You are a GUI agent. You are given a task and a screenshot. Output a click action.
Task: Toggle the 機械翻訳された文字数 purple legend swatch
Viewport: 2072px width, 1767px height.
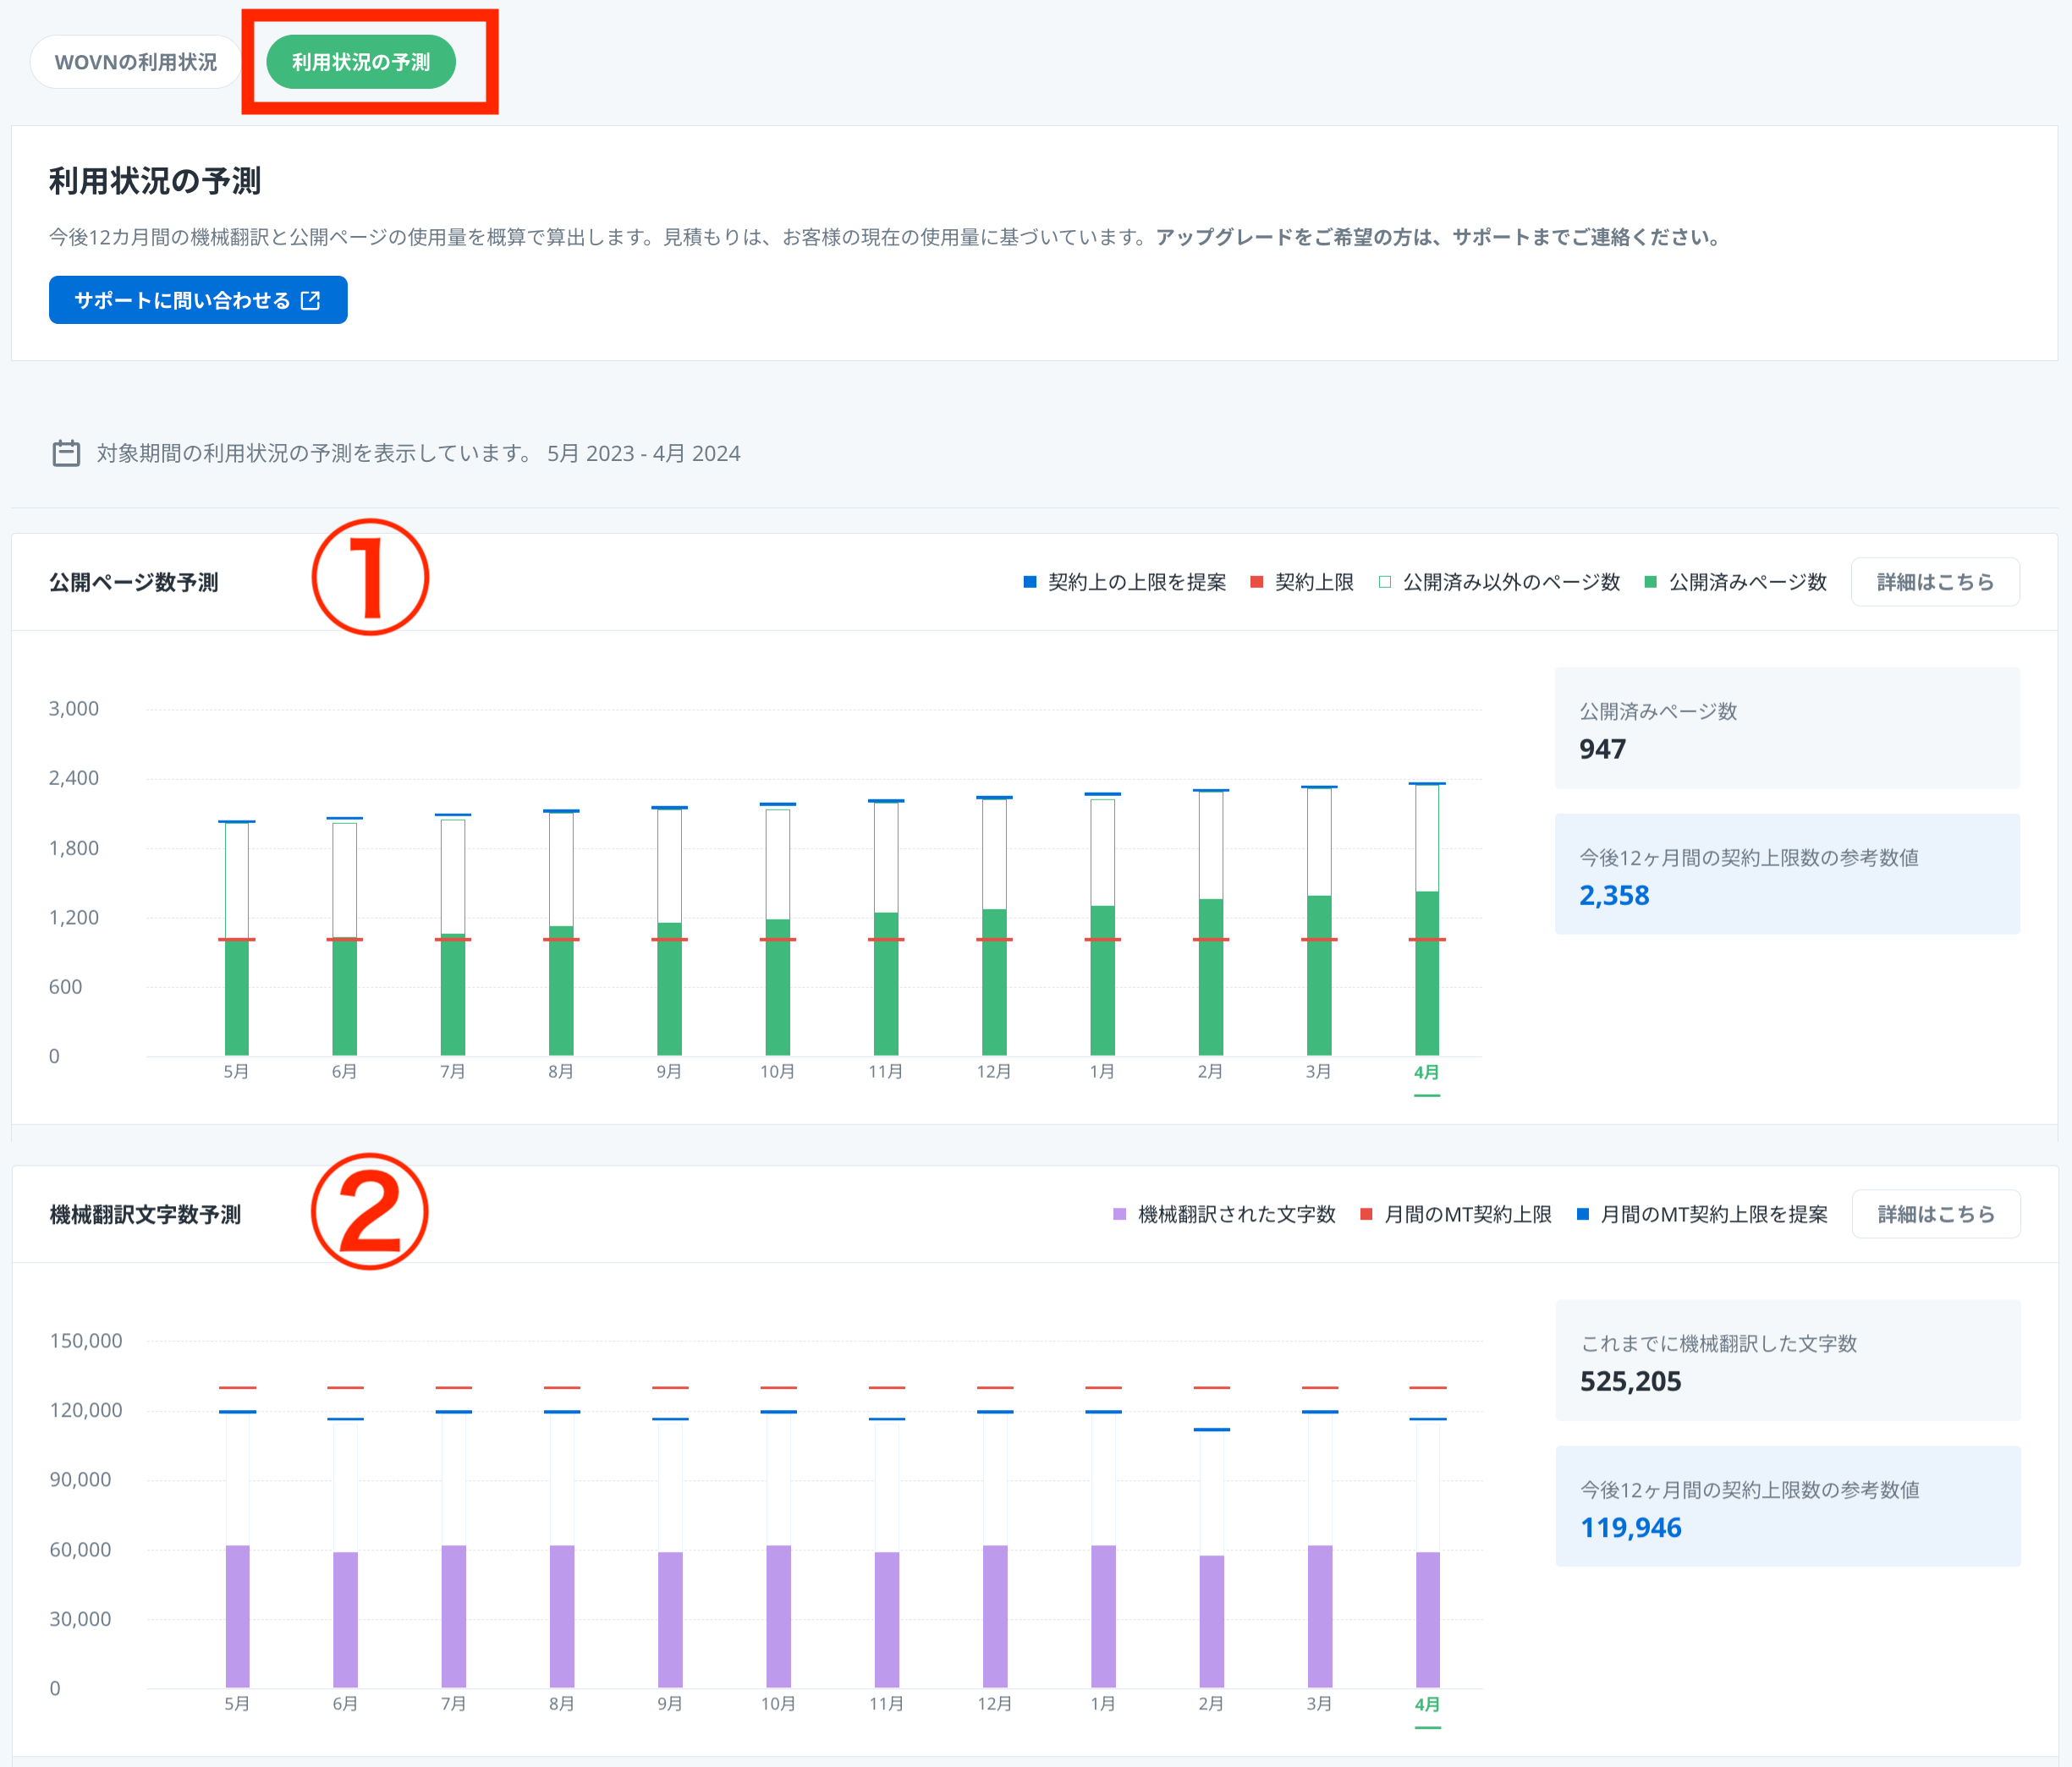click(1120, 1214)
